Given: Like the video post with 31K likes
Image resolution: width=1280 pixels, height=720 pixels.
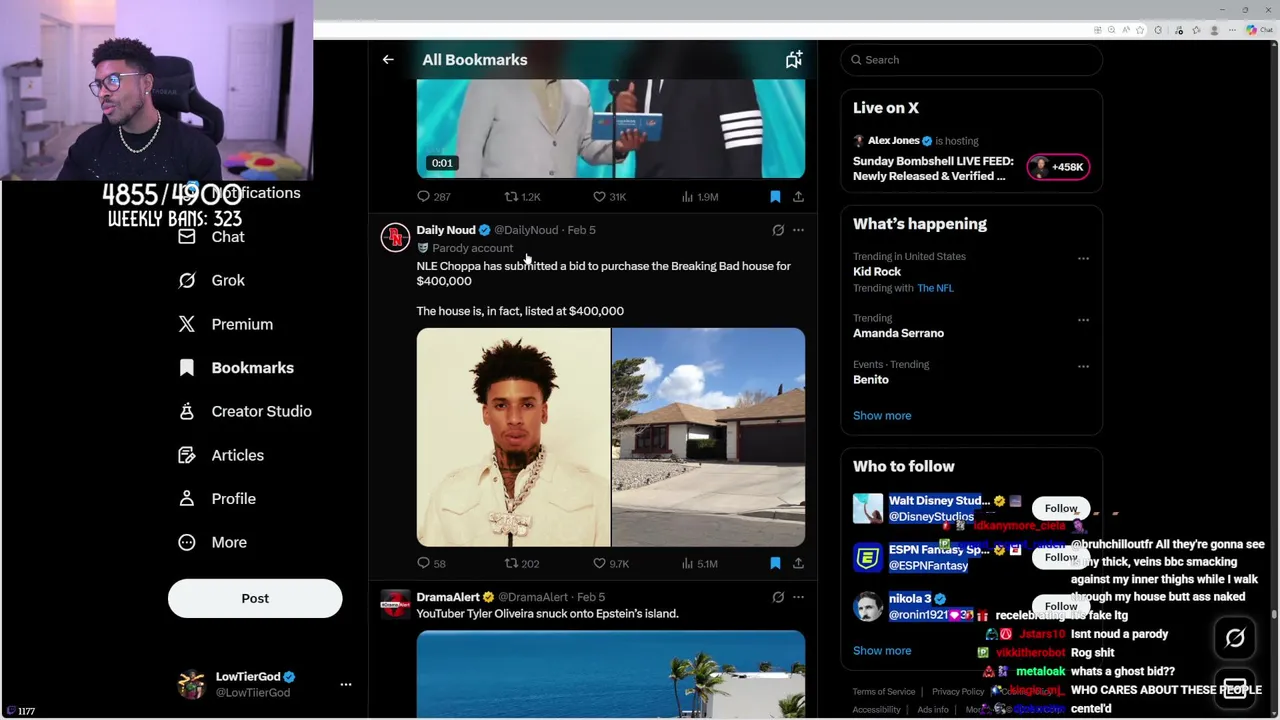Looking at the screenshot, I should [x=609, y=197].
